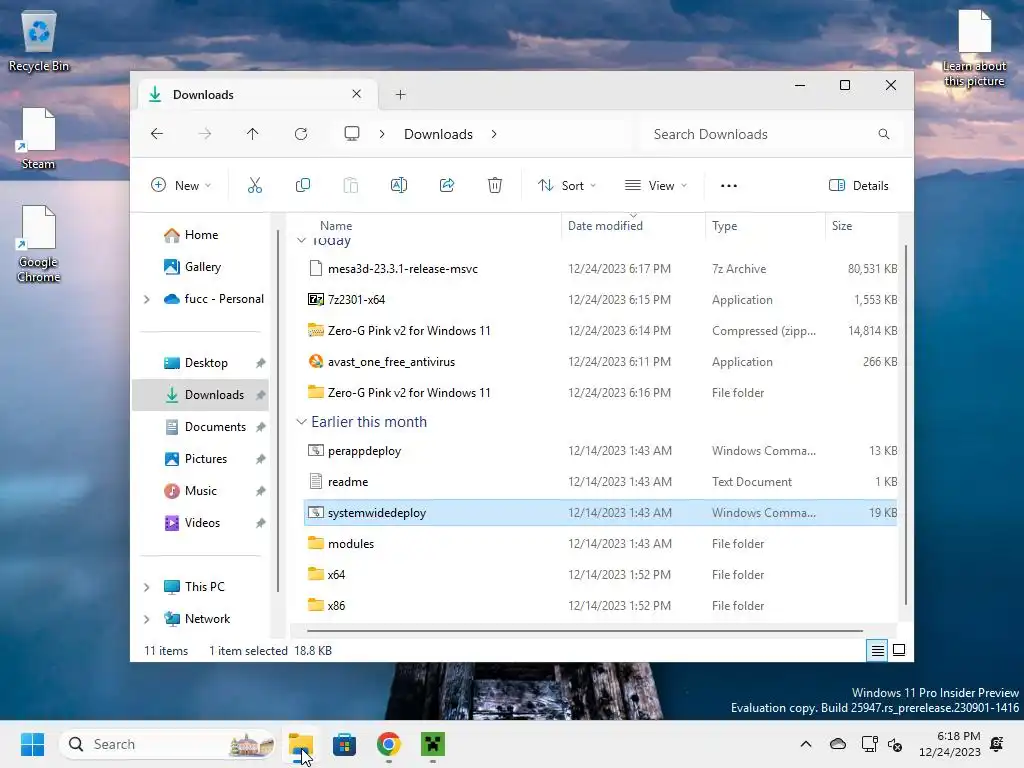Open Documents in navigation pane
This screenshot has height=768, width=1024.
click(x=215, y=427)
